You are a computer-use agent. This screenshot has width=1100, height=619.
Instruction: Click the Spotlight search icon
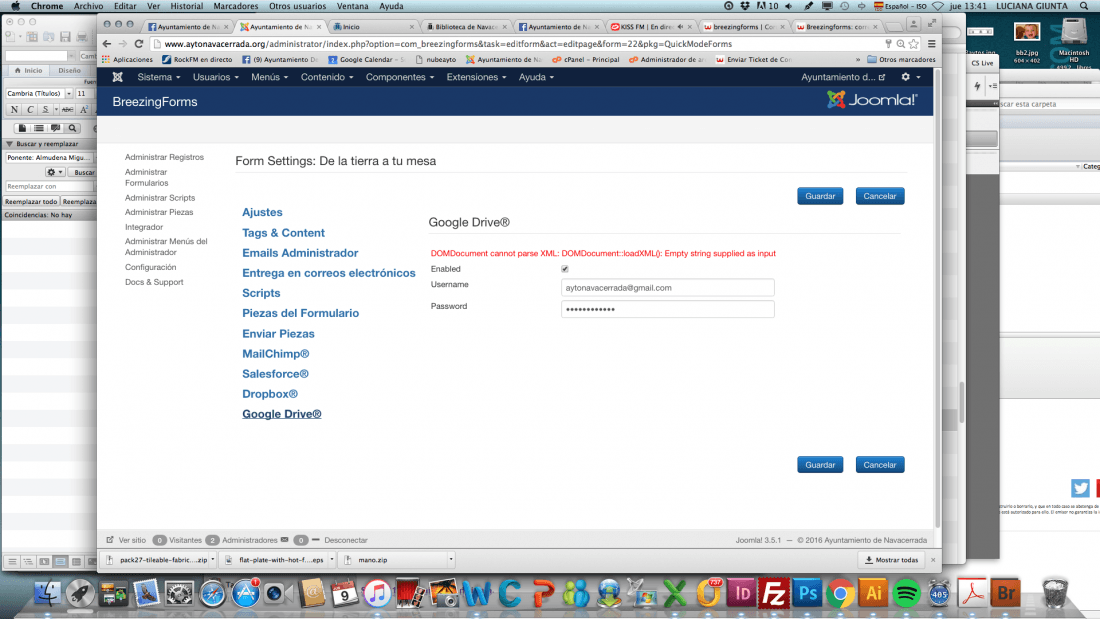click(x=1083, y=6)
